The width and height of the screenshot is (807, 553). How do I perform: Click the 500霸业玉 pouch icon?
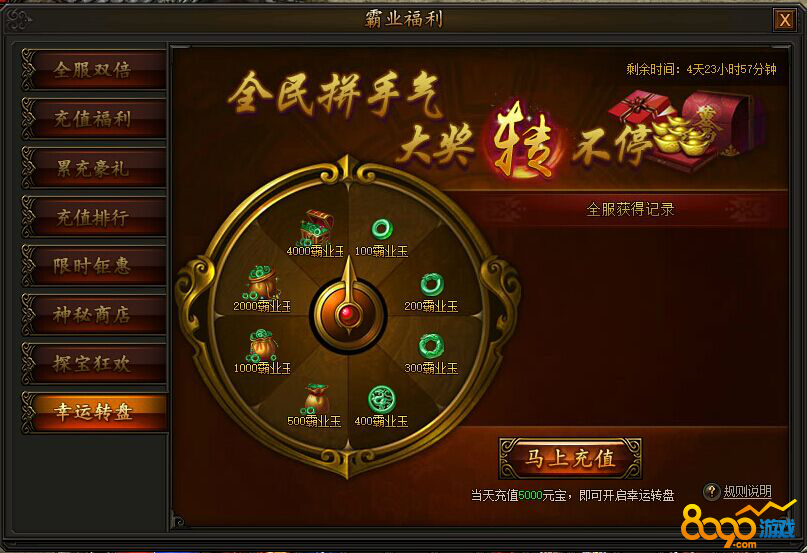[x=314, y=399]
